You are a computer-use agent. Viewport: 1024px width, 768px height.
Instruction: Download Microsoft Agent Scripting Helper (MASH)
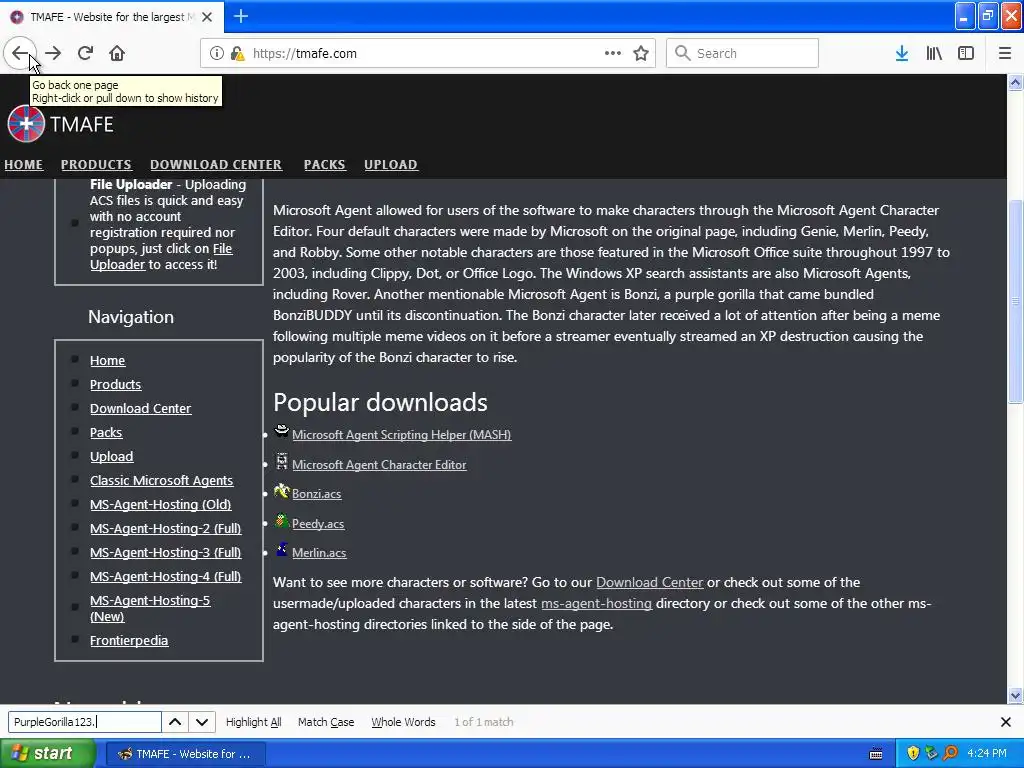click(x=402, y=435)
